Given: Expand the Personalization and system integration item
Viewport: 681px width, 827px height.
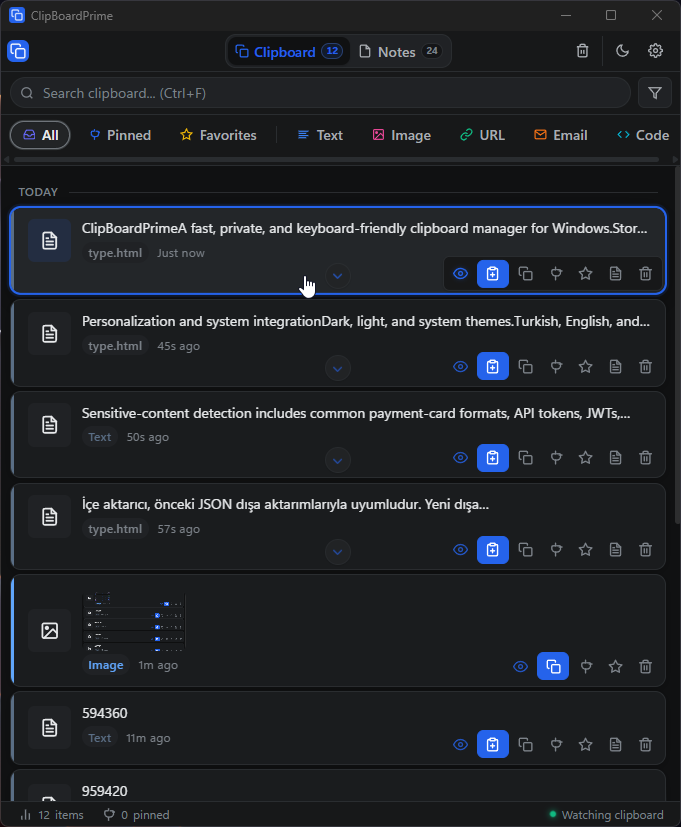Looking at the screenshot, I should pos(338,368).
